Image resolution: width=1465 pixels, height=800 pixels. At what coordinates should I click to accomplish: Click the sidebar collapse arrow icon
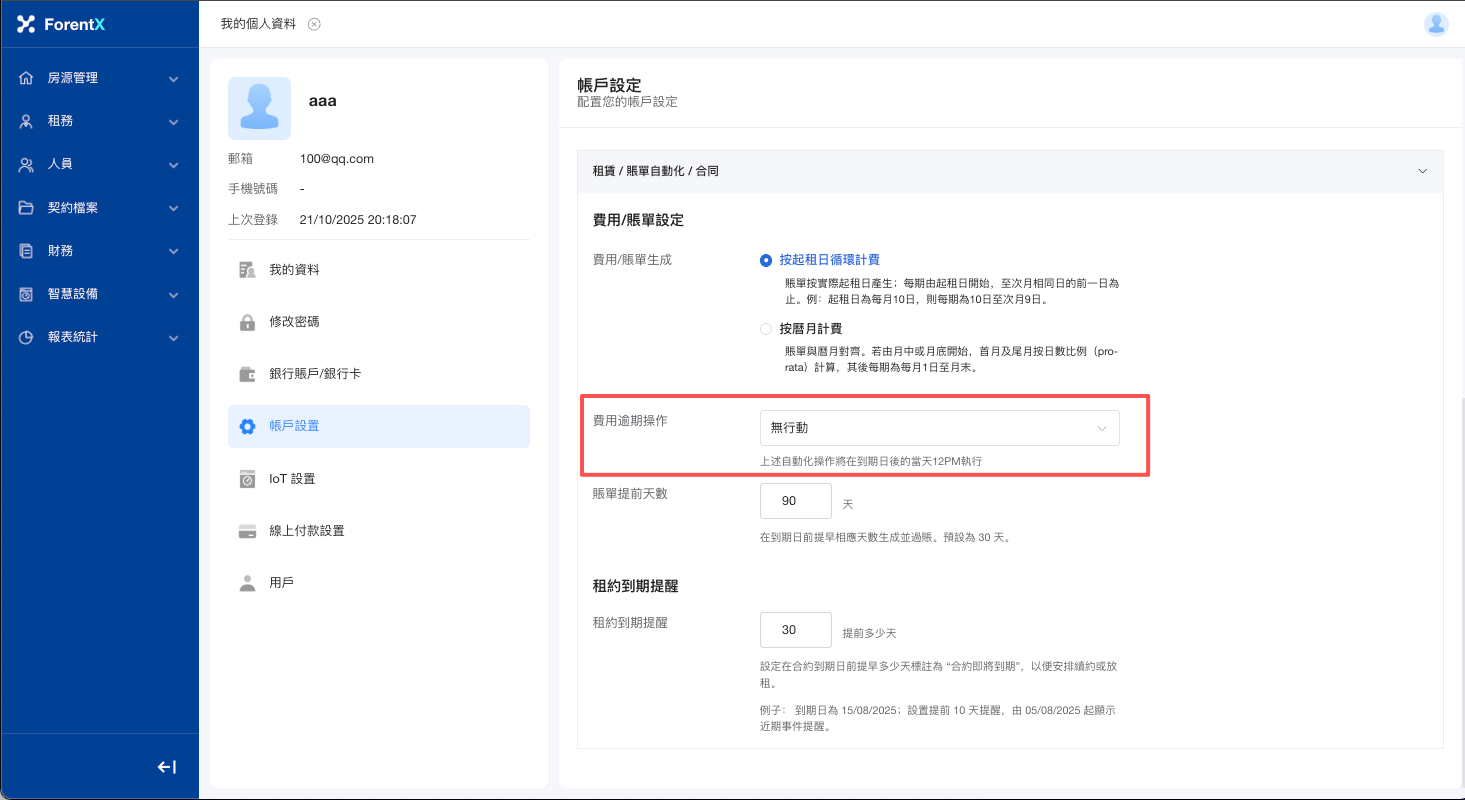[167, 767]
